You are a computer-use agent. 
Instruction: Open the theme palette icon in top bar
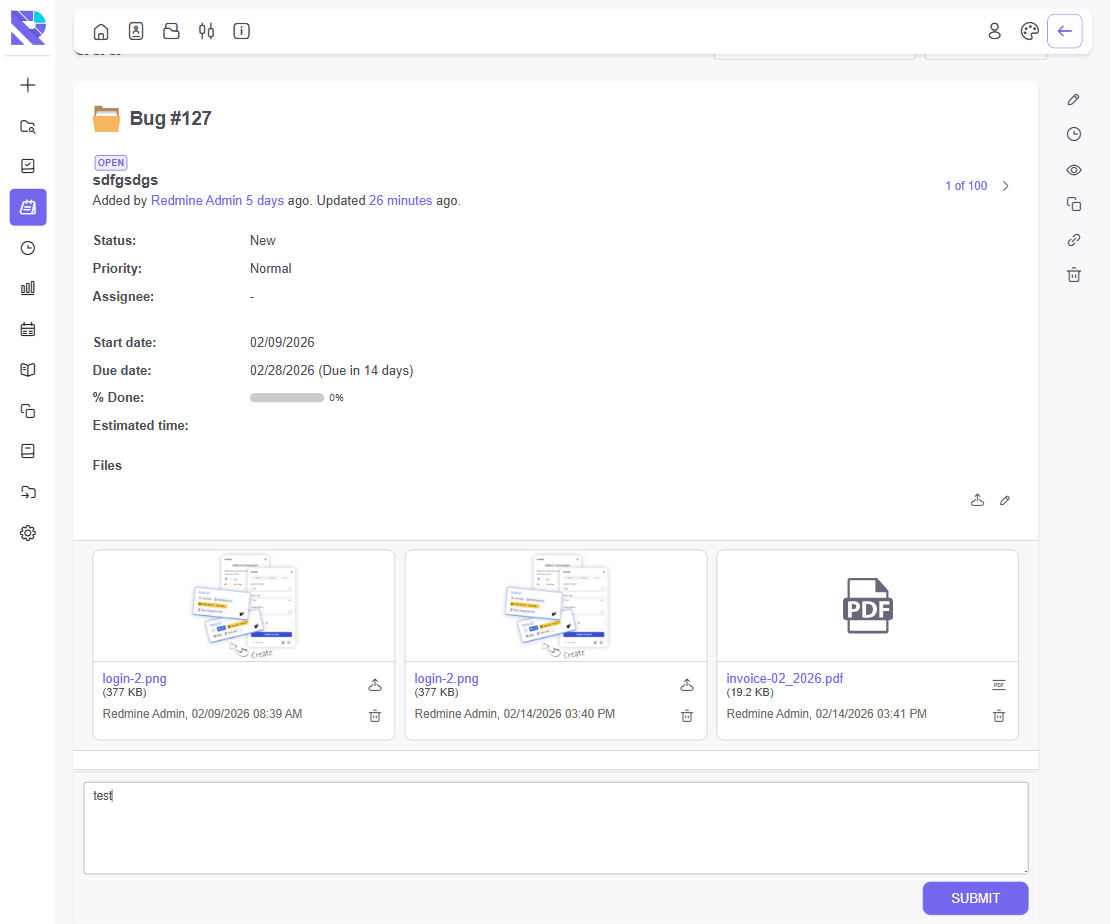[x=1029, y=31]
